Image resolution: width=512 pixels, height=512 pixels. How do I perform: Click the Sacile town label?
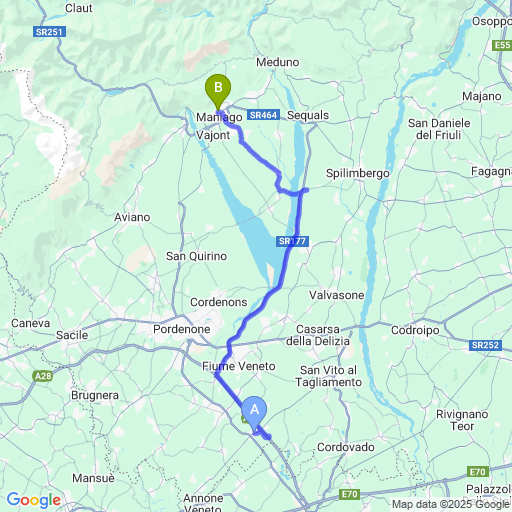click(72, 335)
